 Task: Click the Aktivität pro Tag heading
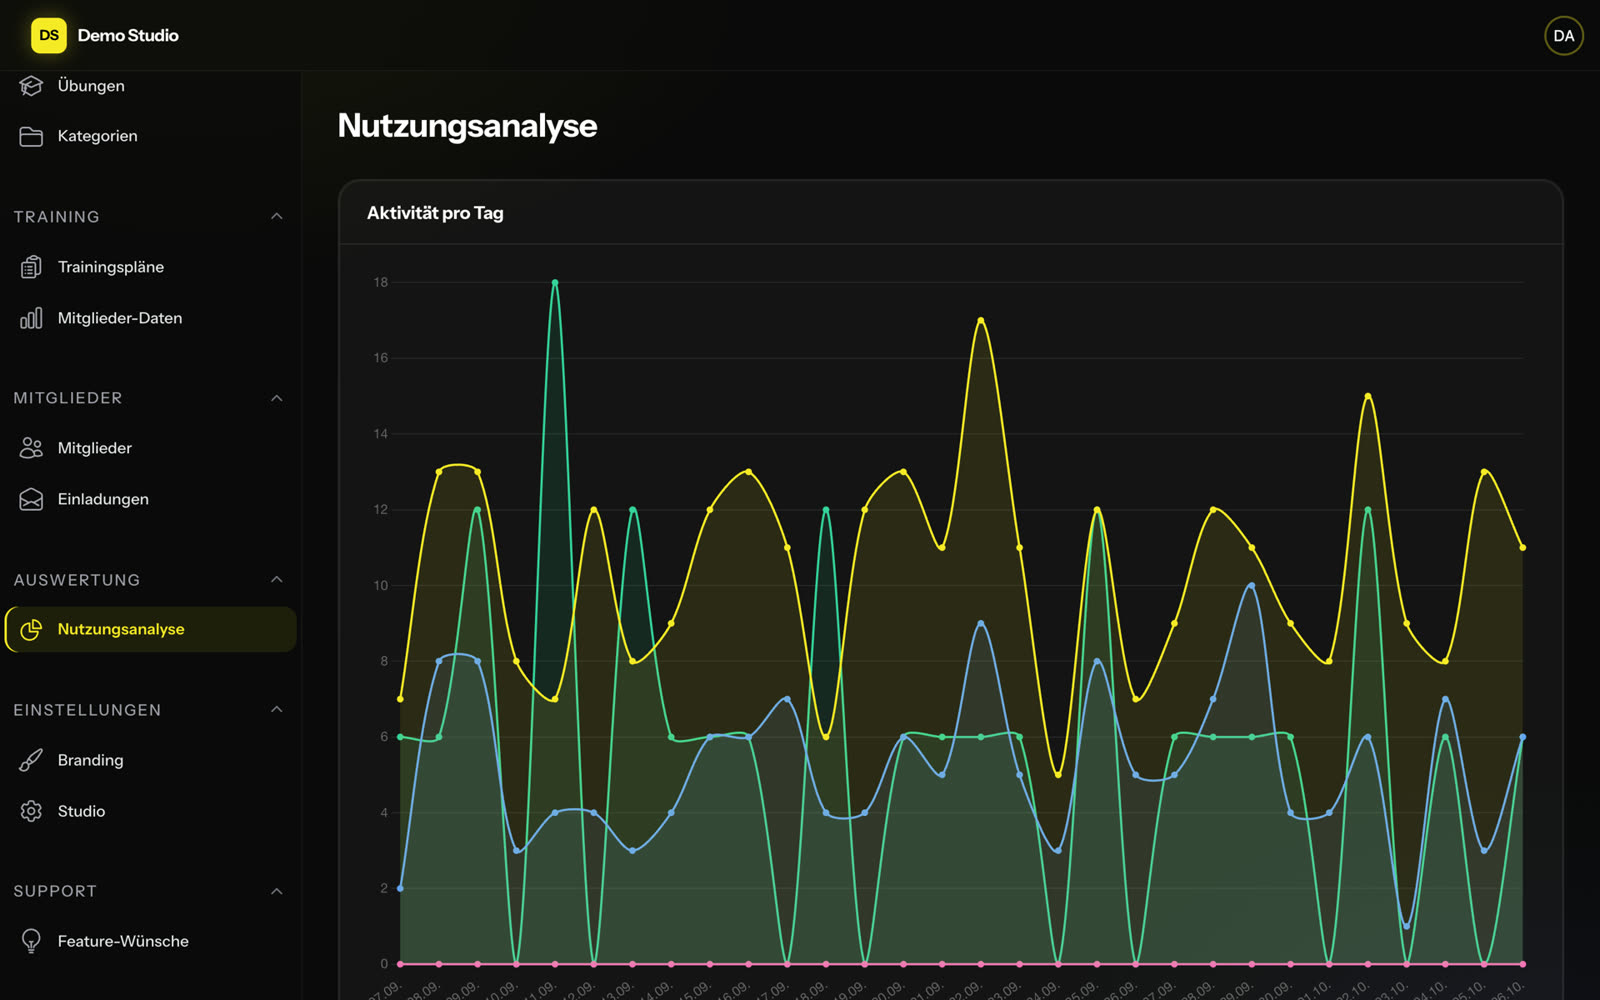pyautogui.click(x=435, y=213)
